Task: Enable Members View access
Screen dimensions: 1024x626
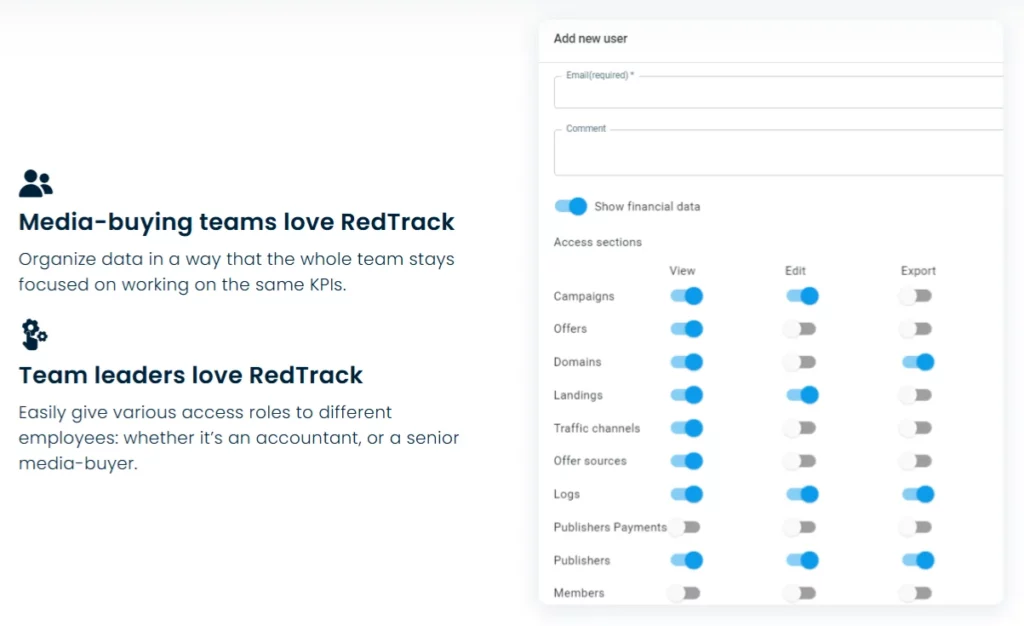Action: pyautogui.click(x=686, y=592)
